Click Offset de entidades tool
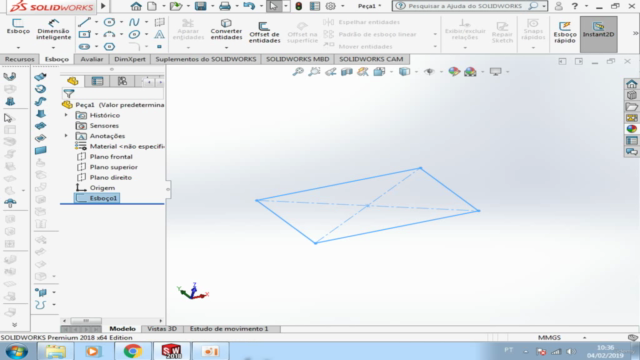Image resolution: width=640 pixels, height=360 pixels. [264, 32]
